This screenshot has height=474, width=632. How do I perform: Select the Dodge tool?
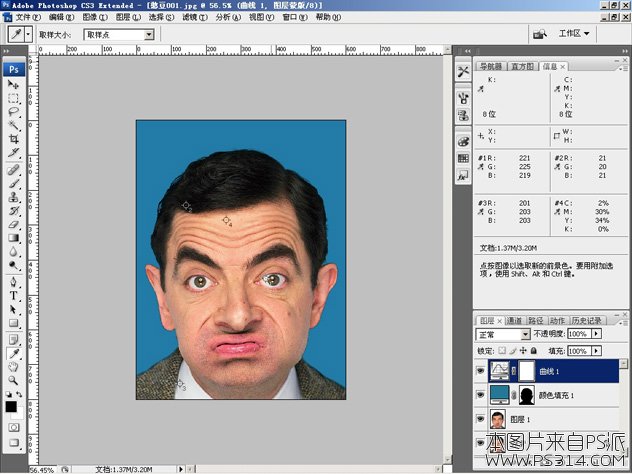(13, 265)
